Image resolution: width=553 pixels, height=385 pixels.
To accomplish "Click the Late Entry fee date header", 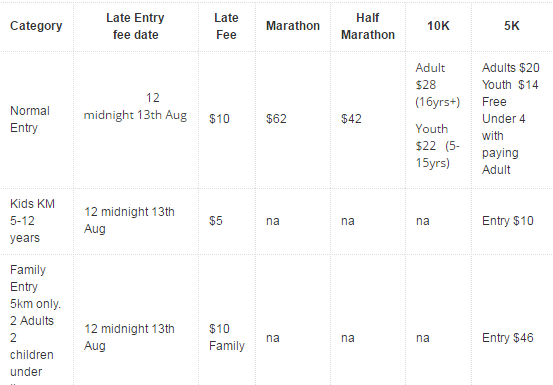I will 135,26.
